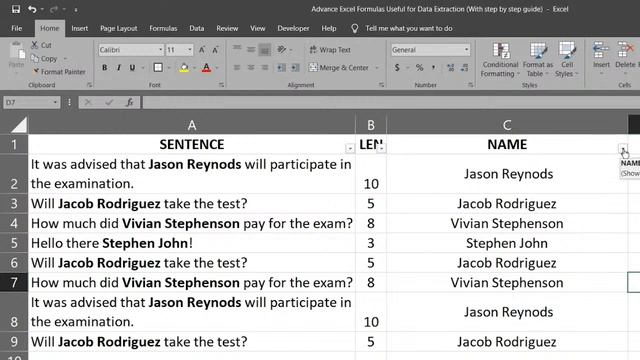This screenshot has width=640, height=360.
Task: Apply red Font Color swatch
Action: [207, 67]
